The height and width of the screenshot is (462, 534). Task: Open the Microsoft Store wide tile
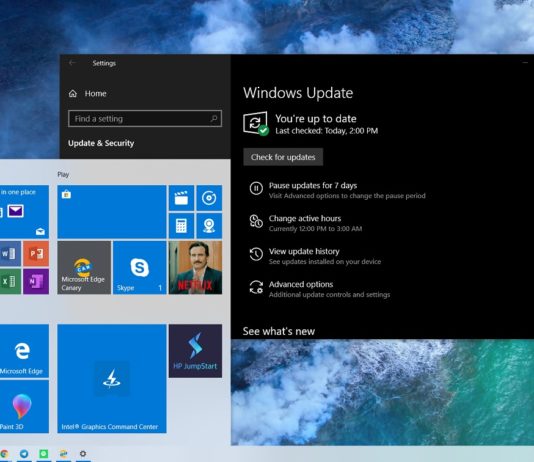tap(112, 211)
